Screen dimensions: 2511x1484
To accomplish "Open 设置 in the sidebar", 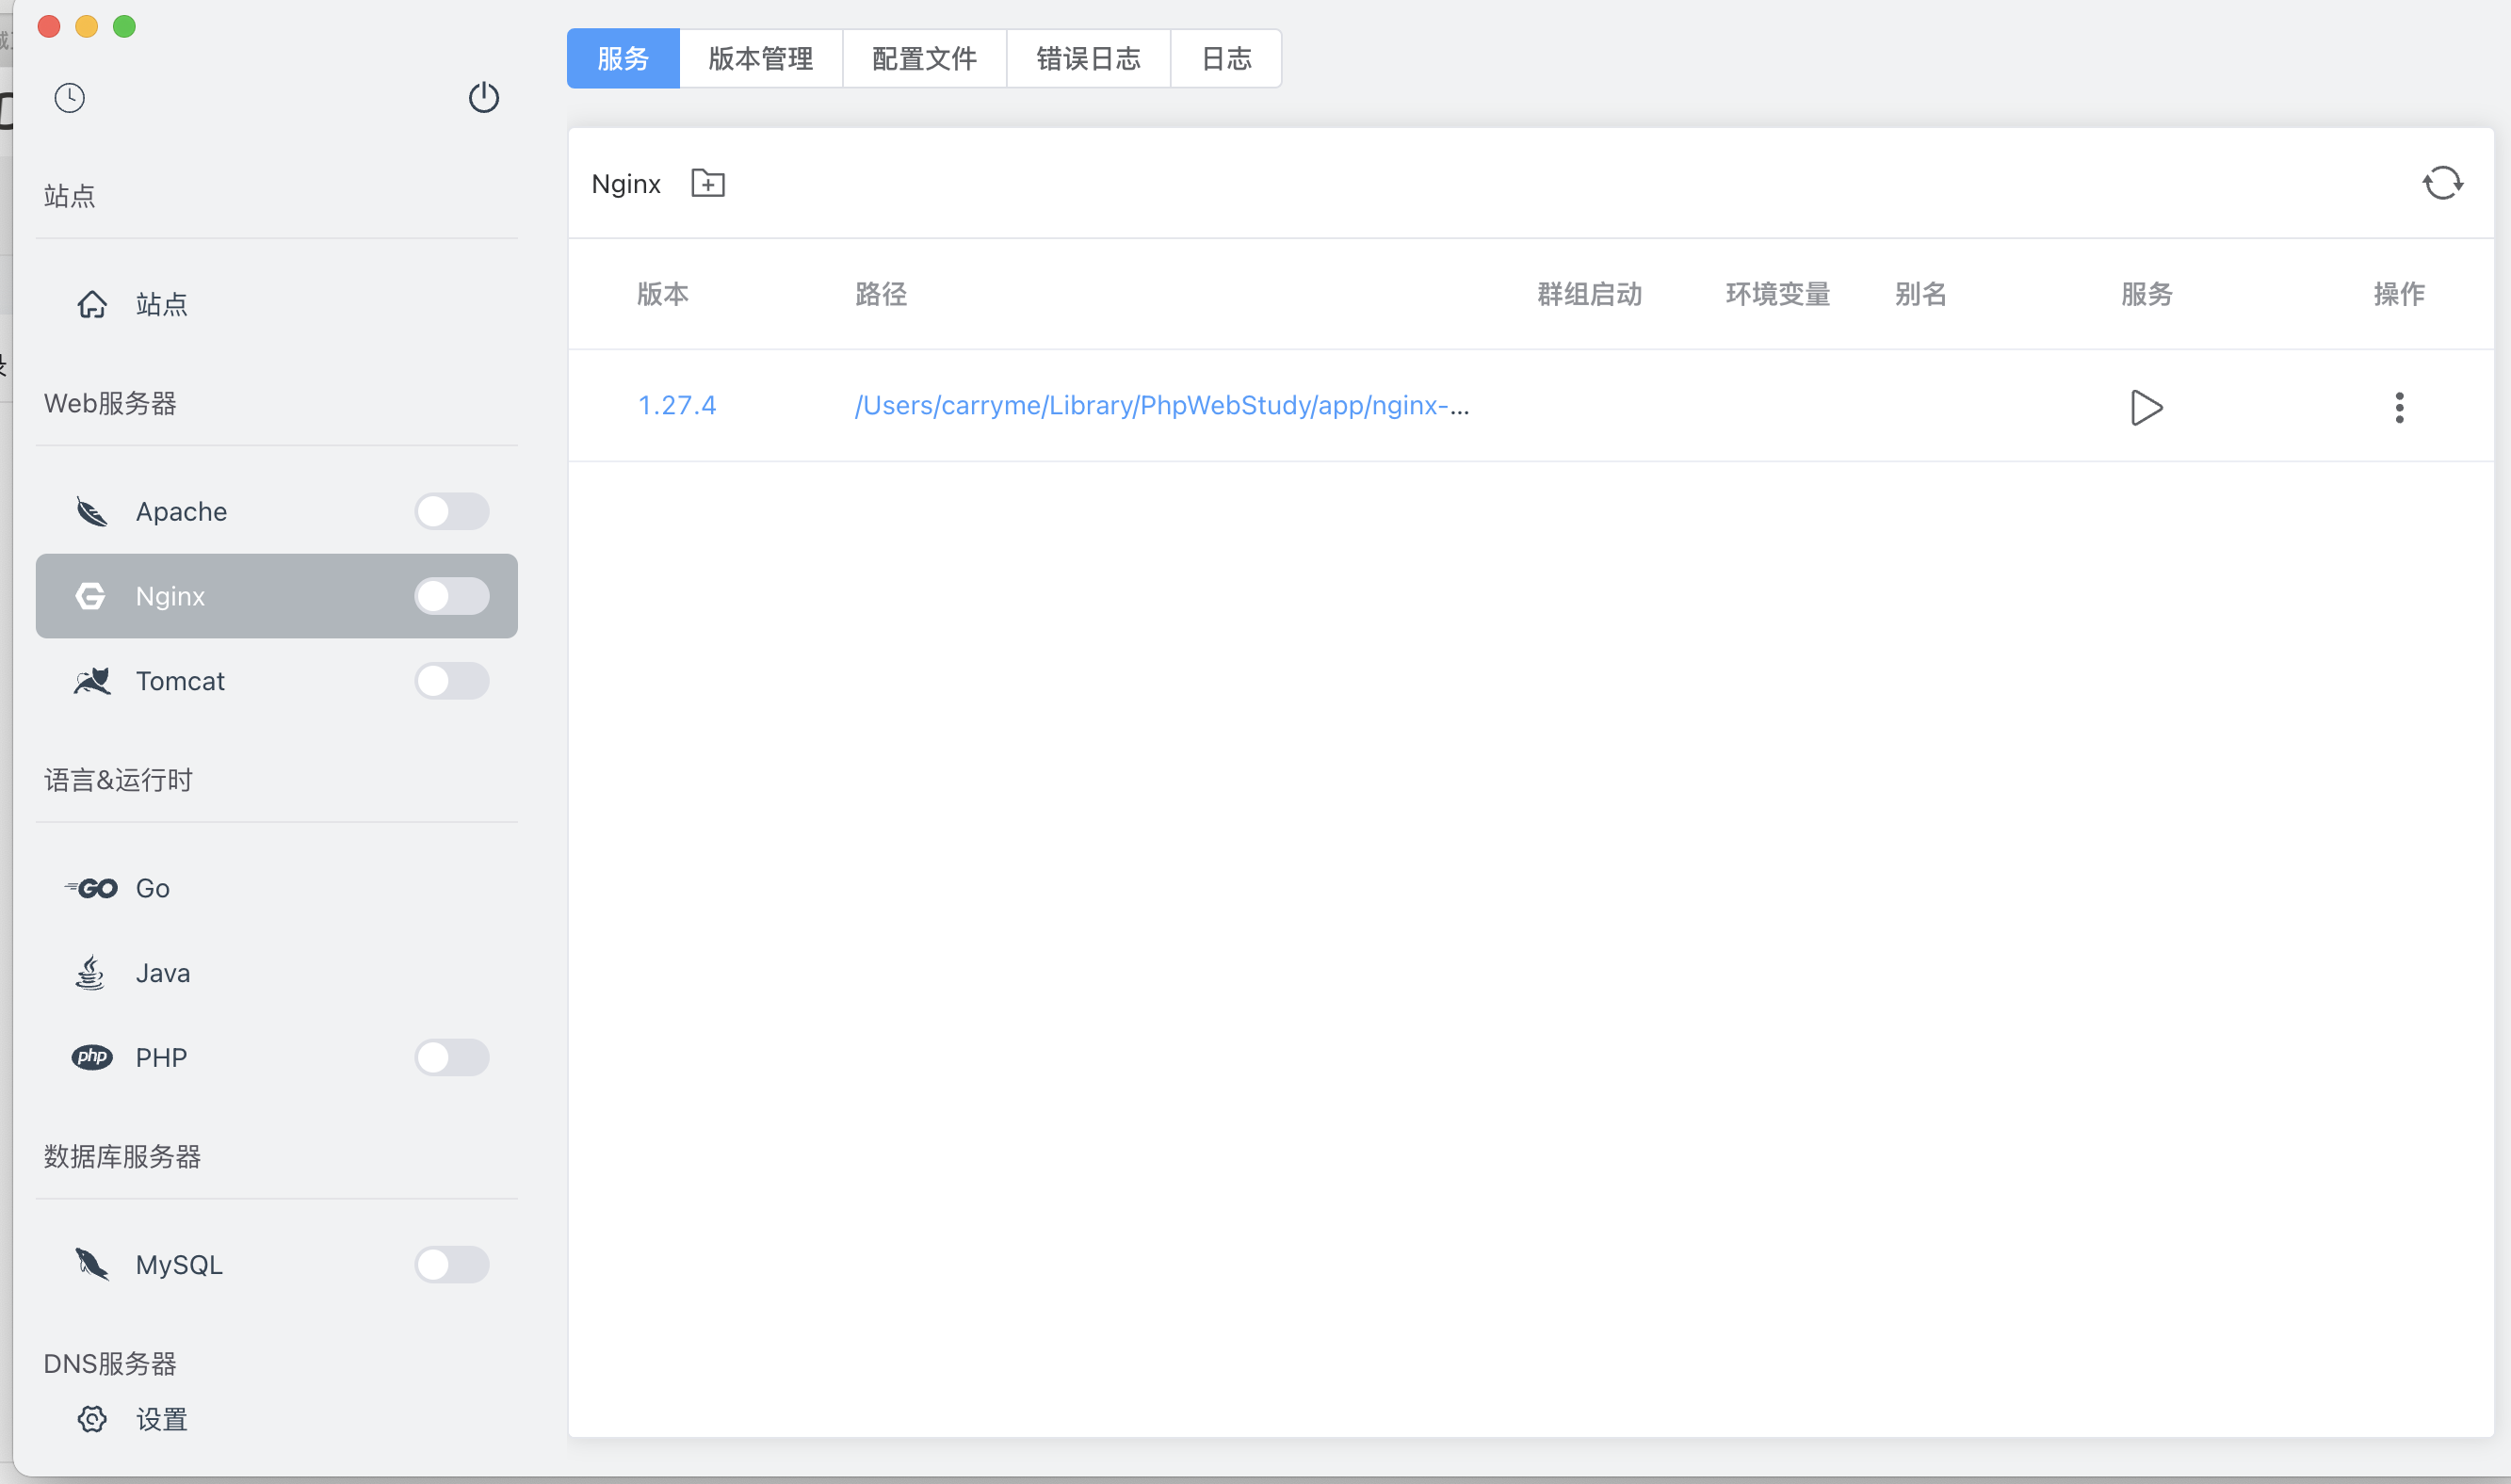I will pos(277,1419).
